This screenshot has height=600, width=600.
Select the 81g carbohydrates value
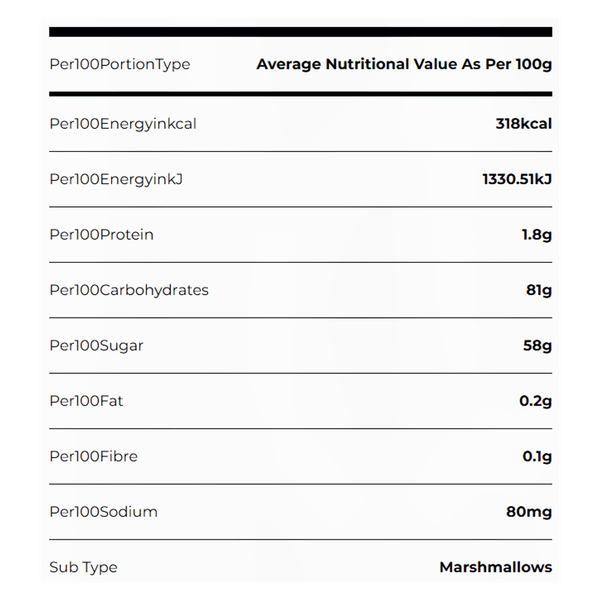(x=539, y=290)
